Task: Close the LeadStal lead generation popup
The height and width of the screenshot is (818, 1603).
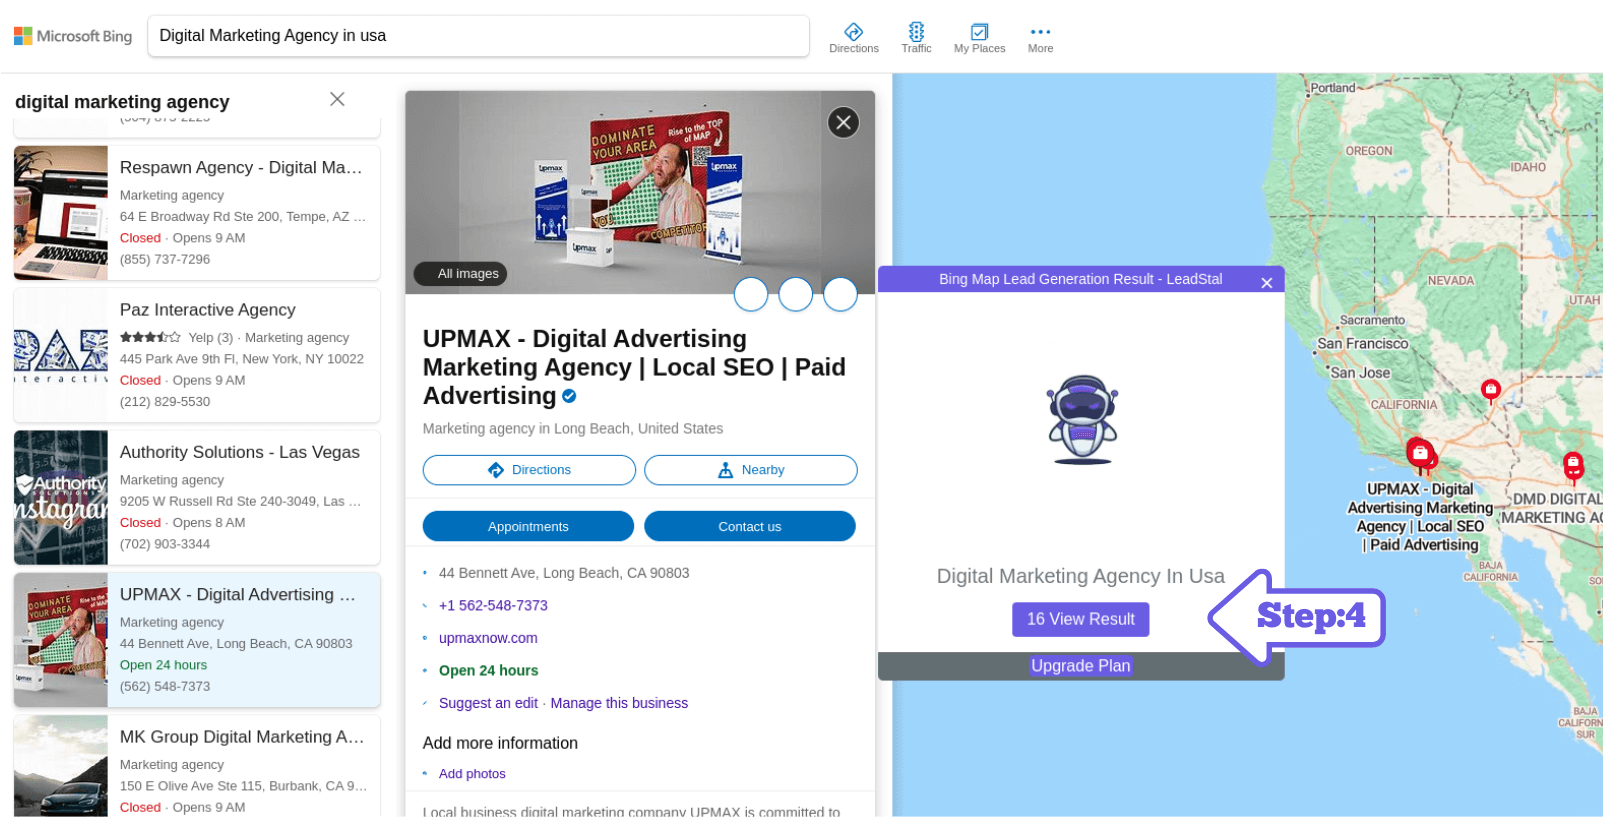Action: [x=1266, y=283]
